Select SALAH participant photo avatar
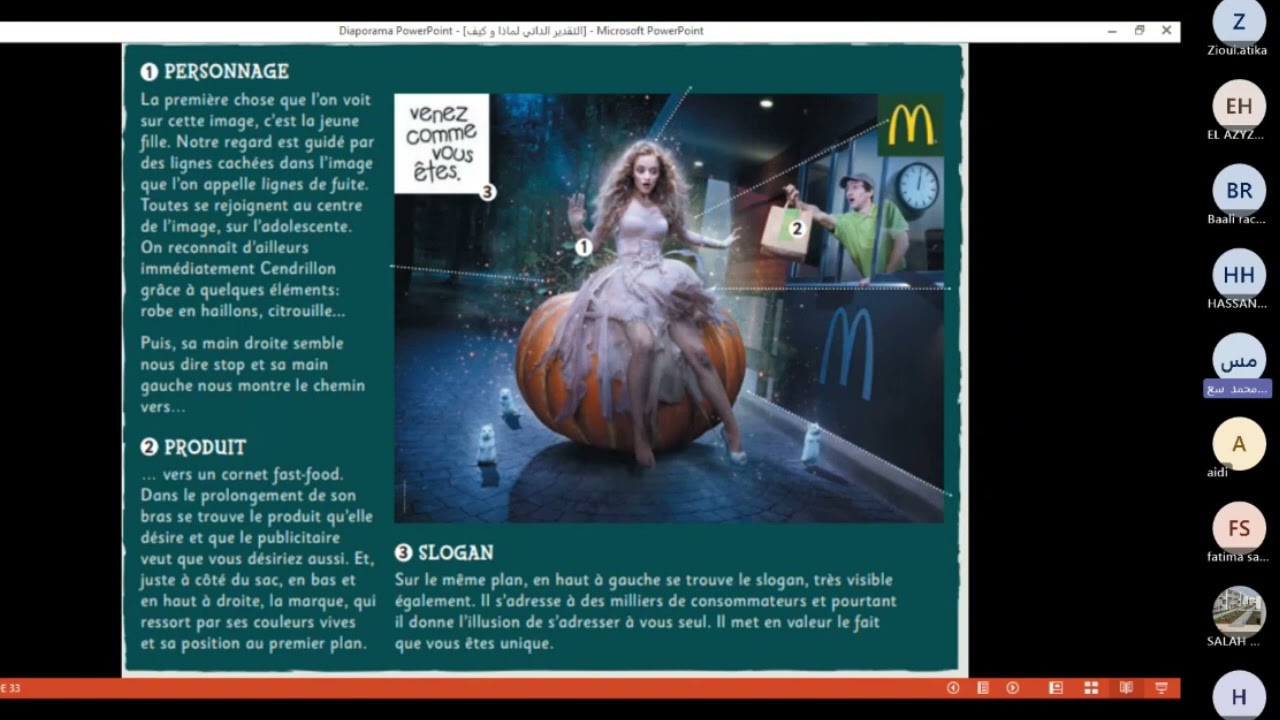Image resolution: width=1280 pixels, height=720 pixels. coord(1239,612)
